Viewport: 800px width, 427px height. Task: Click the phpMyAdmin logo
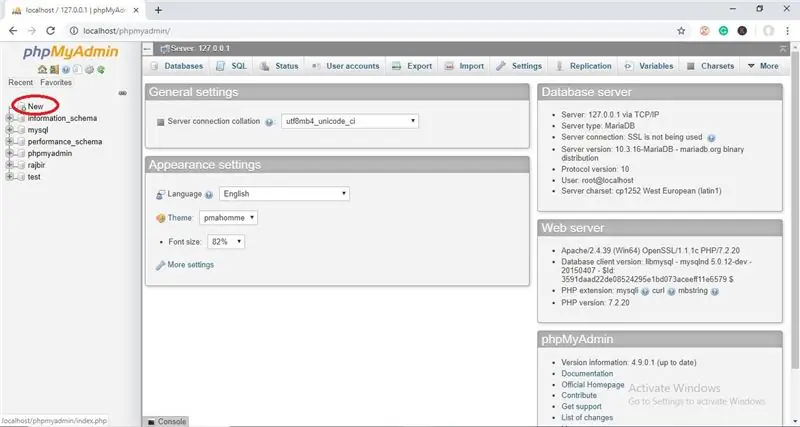pyautogui.click(x=71, y=52)
